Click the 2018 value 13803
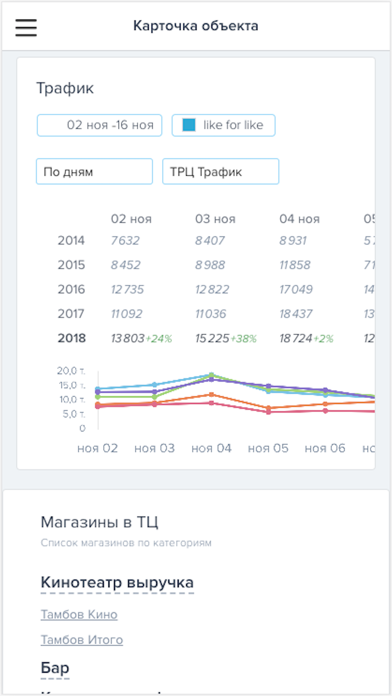This screenshot has height=696, width=392. pyautogui.click(x=128, y=339)
